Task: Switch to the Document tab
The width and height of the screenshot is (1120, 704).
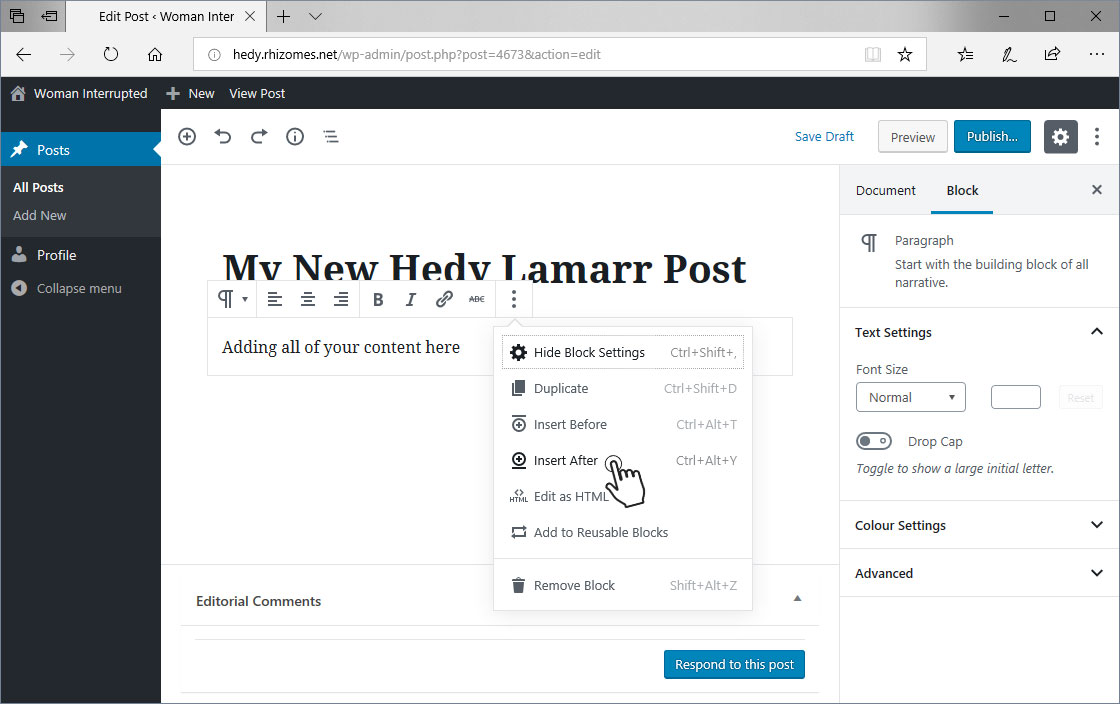Action: tap(886, 191)
